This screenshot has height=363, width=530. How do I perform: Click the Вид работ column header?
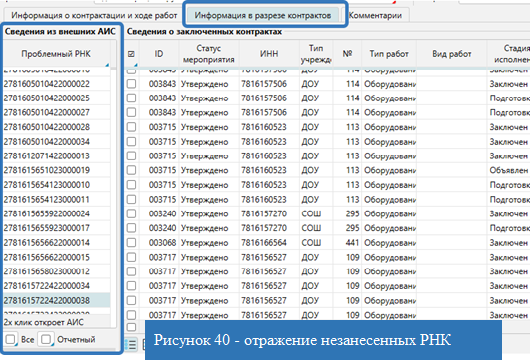[x=452, y=54]
